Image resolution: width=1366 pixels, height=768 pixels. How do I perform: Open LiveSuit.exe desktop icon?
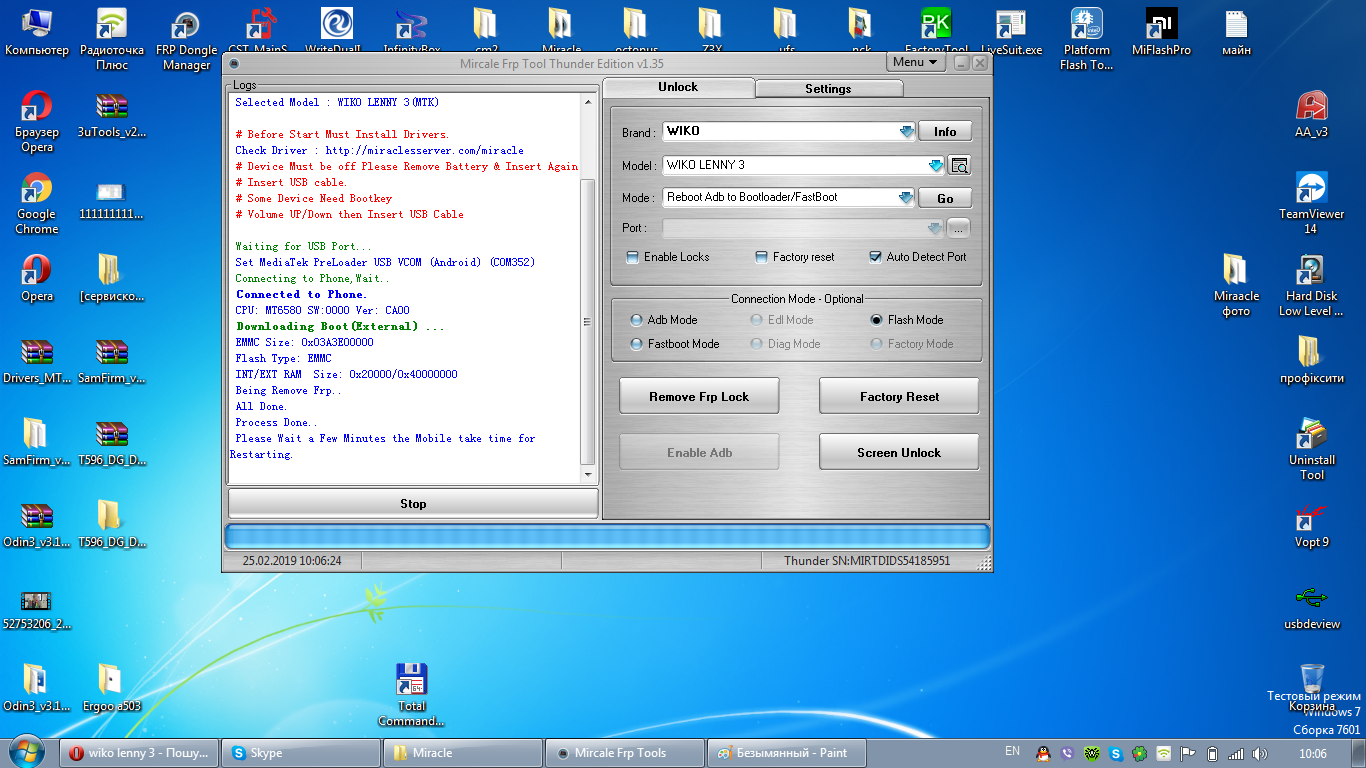click(1011, 32)
